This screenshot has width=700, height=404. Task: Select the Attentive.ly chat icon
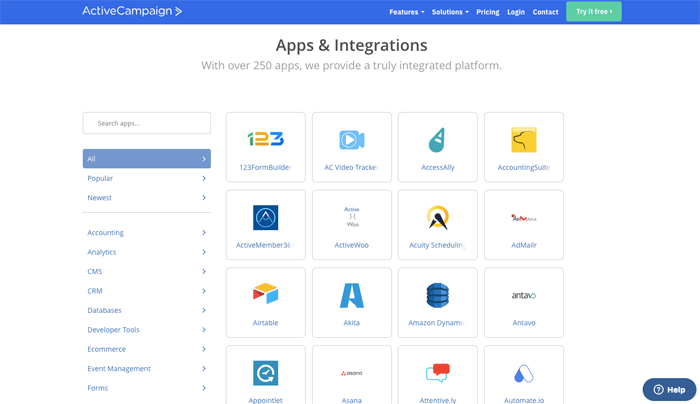click(437, 373)
